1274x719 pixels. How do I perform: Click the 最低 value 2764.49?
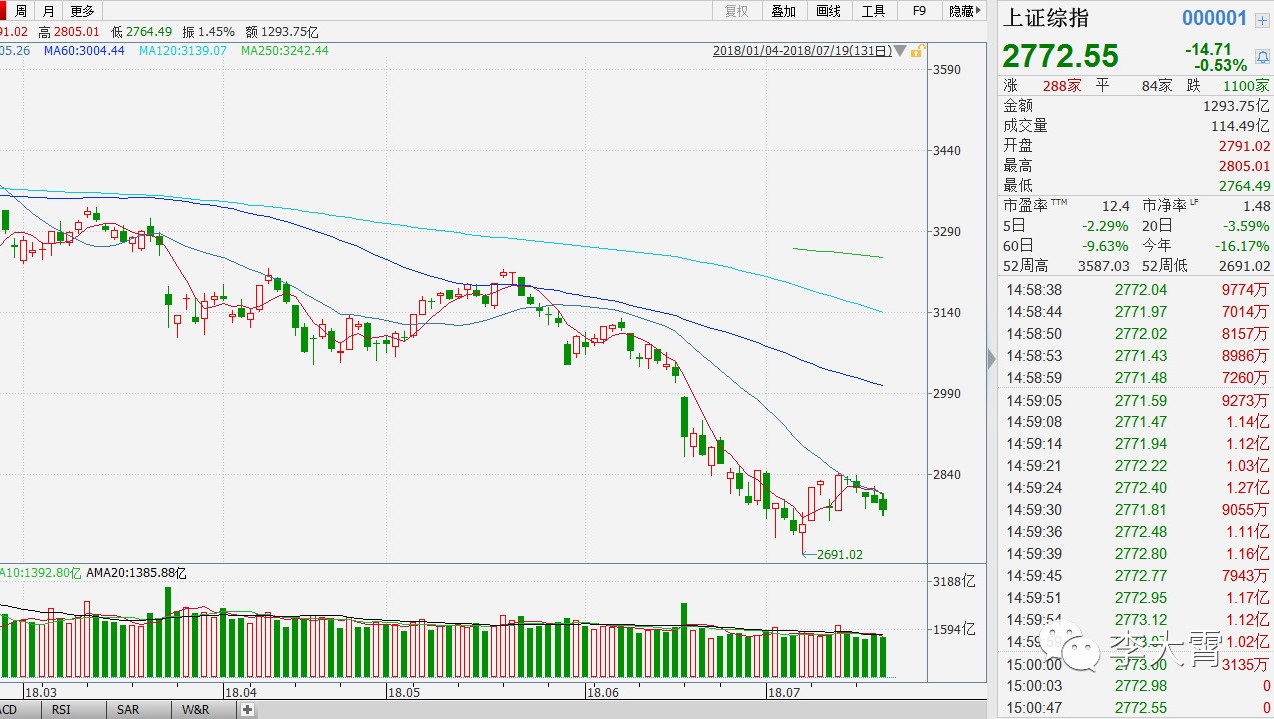pos(1244,186)
